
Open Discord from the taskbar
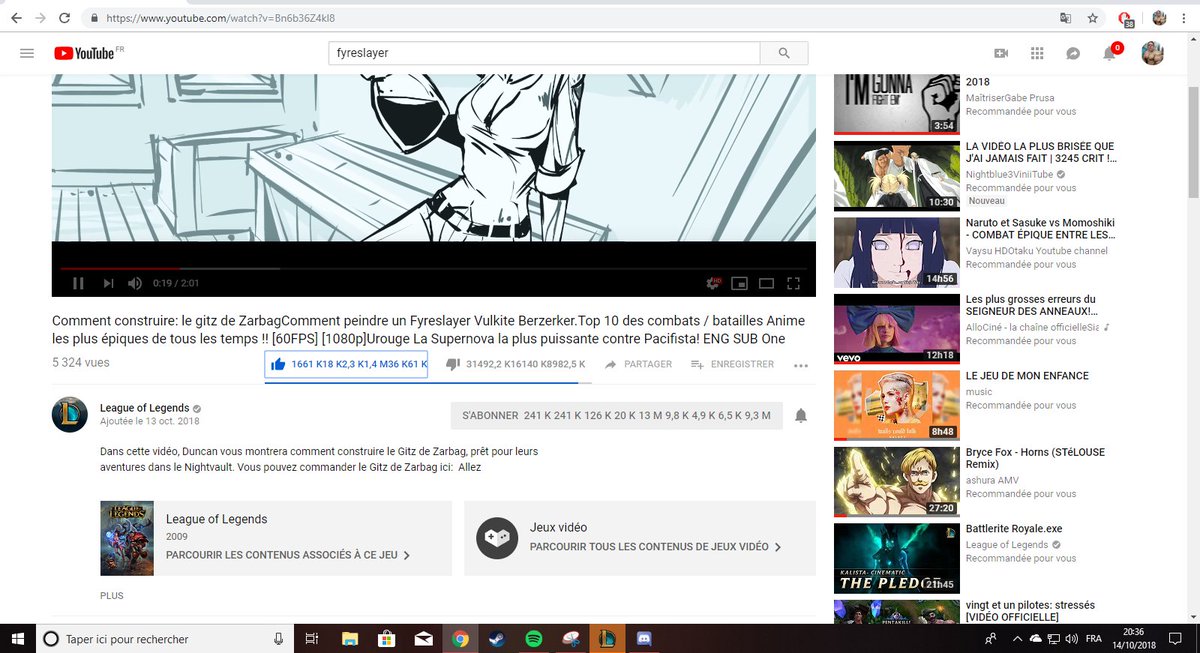point(644,638)
